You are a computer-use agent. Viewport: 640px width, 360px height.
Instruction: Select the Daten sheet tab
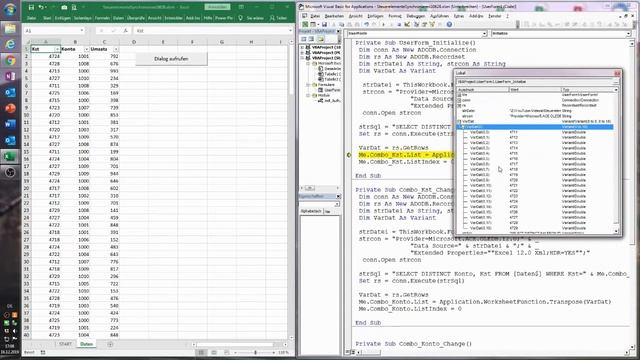click(87, 344)
